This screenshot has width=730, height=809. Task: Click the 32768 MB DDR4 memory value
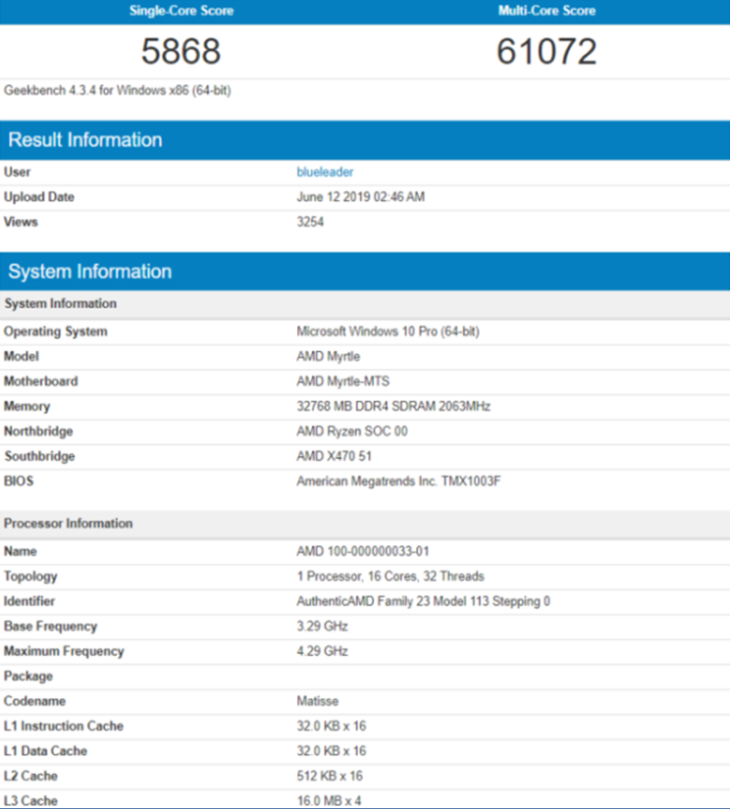(393, 406)
